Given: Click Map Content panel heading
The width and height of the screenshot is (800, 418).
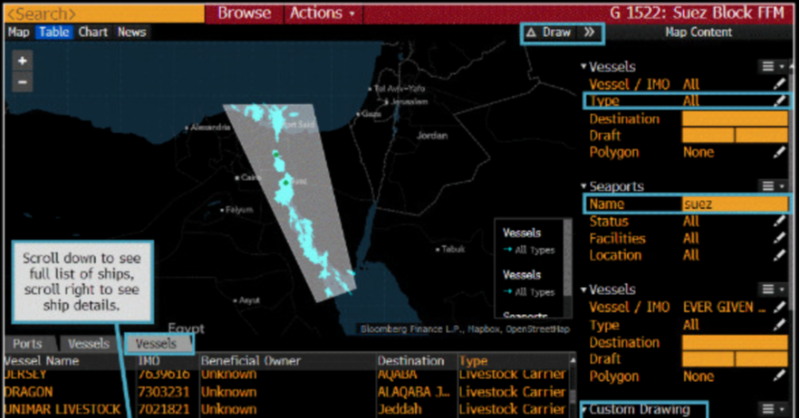Looking at the screenshot, I should (698, 32).
